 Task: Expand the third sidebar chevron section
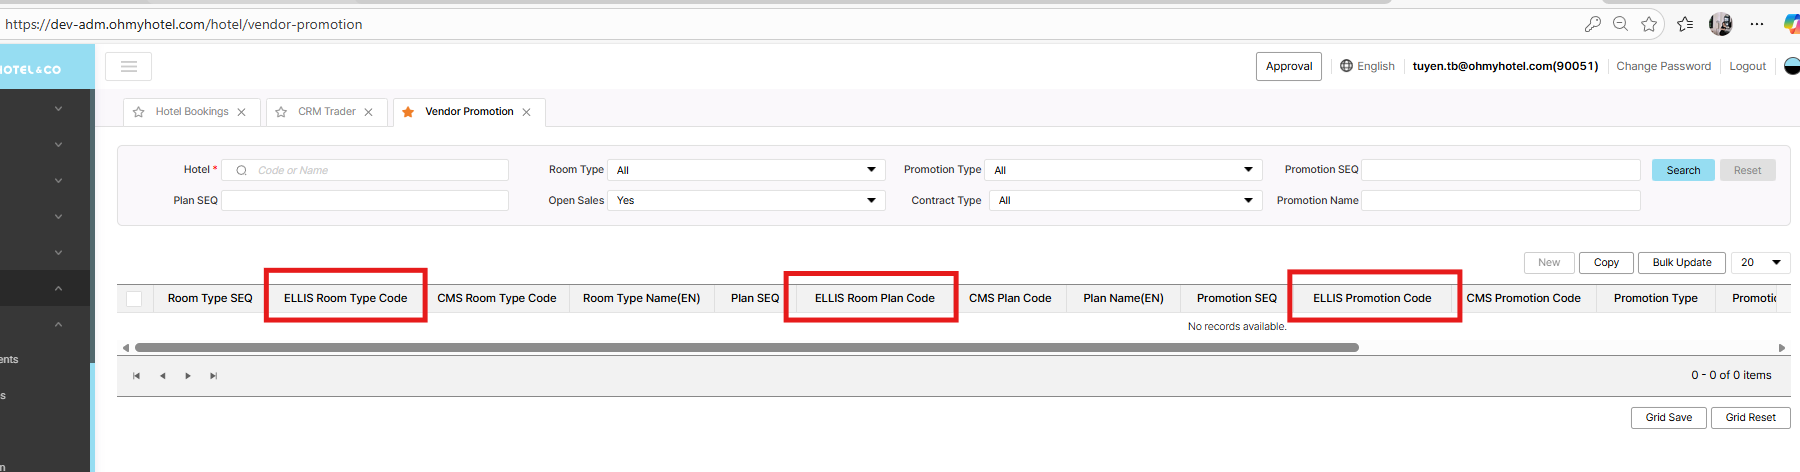point(58,180)
